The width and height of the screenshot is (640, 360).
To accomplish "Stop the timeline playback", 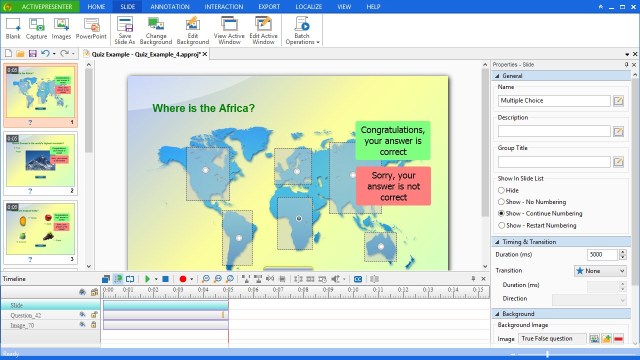I will click(165, 279).
